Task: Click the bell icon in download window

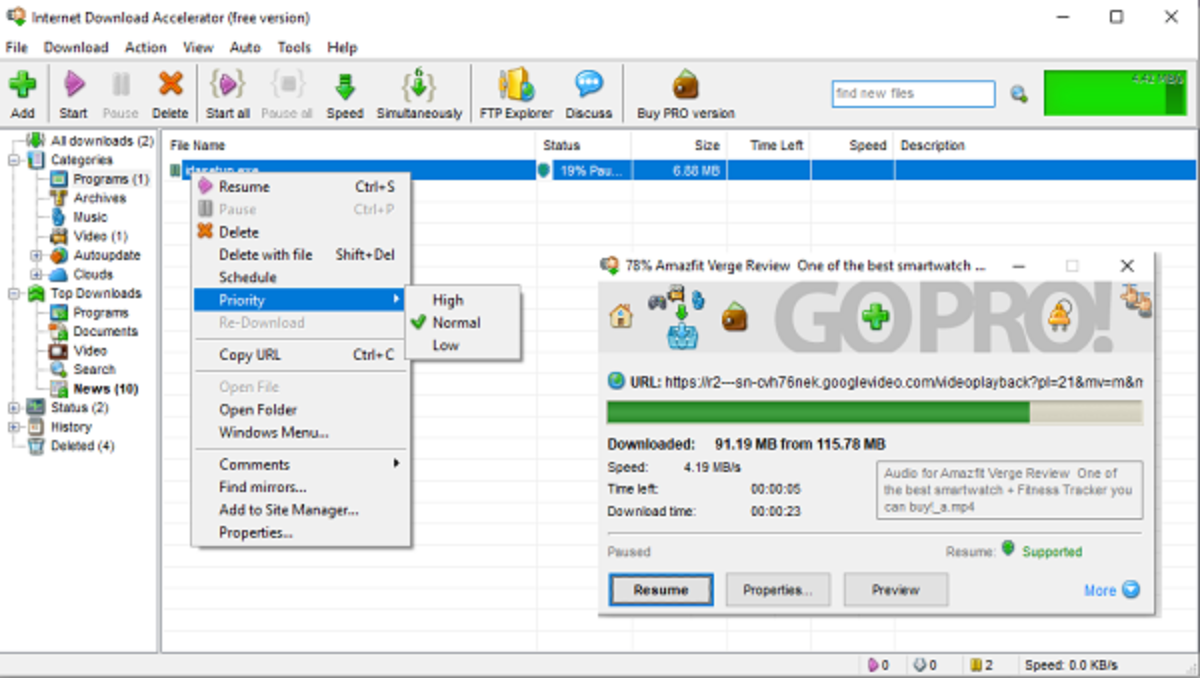Action: coord(1060,316)
